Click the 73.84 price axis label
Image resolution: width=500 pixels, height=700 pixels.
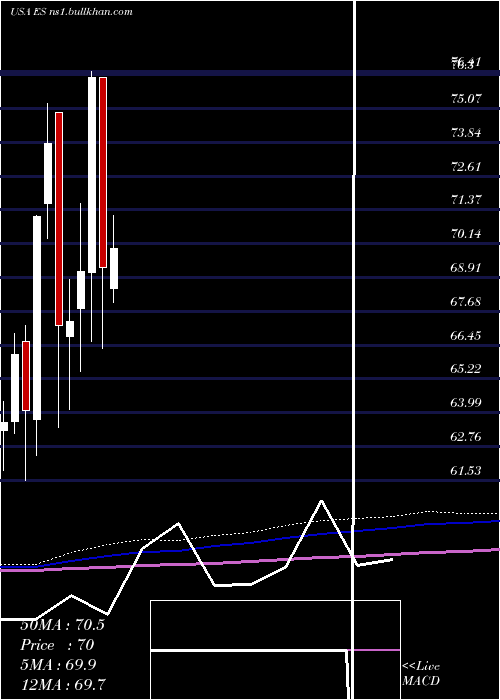tap(467, 133)
